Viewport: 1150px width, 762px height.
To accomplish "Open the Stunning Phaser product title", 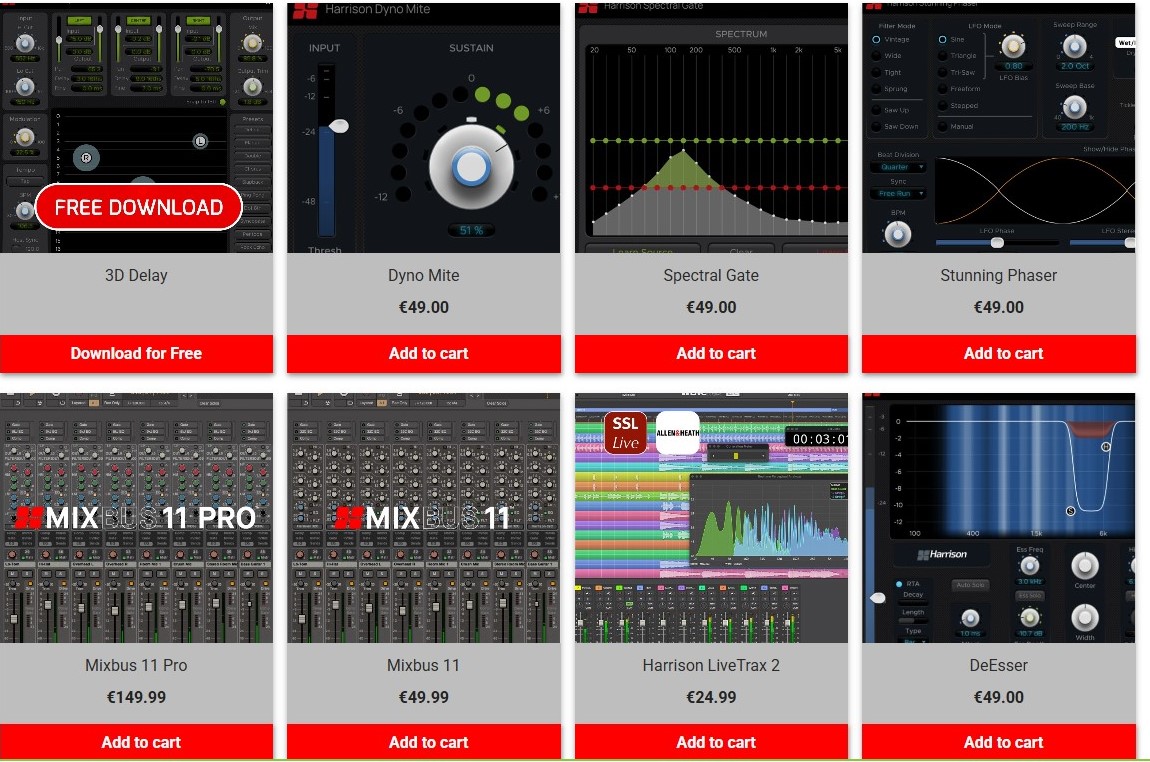I will (999, 276).
